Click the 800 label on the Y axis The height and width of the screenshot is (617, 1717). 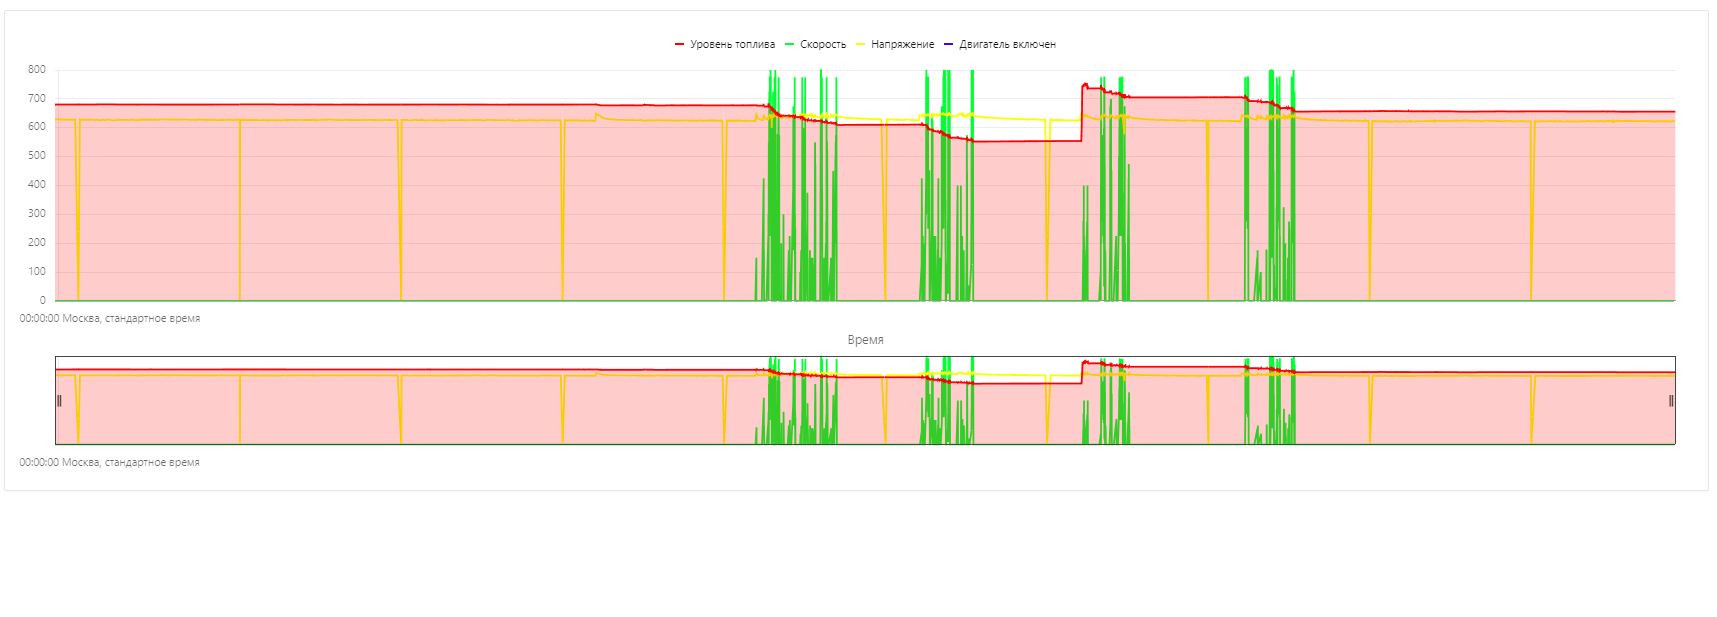(37, 70)
